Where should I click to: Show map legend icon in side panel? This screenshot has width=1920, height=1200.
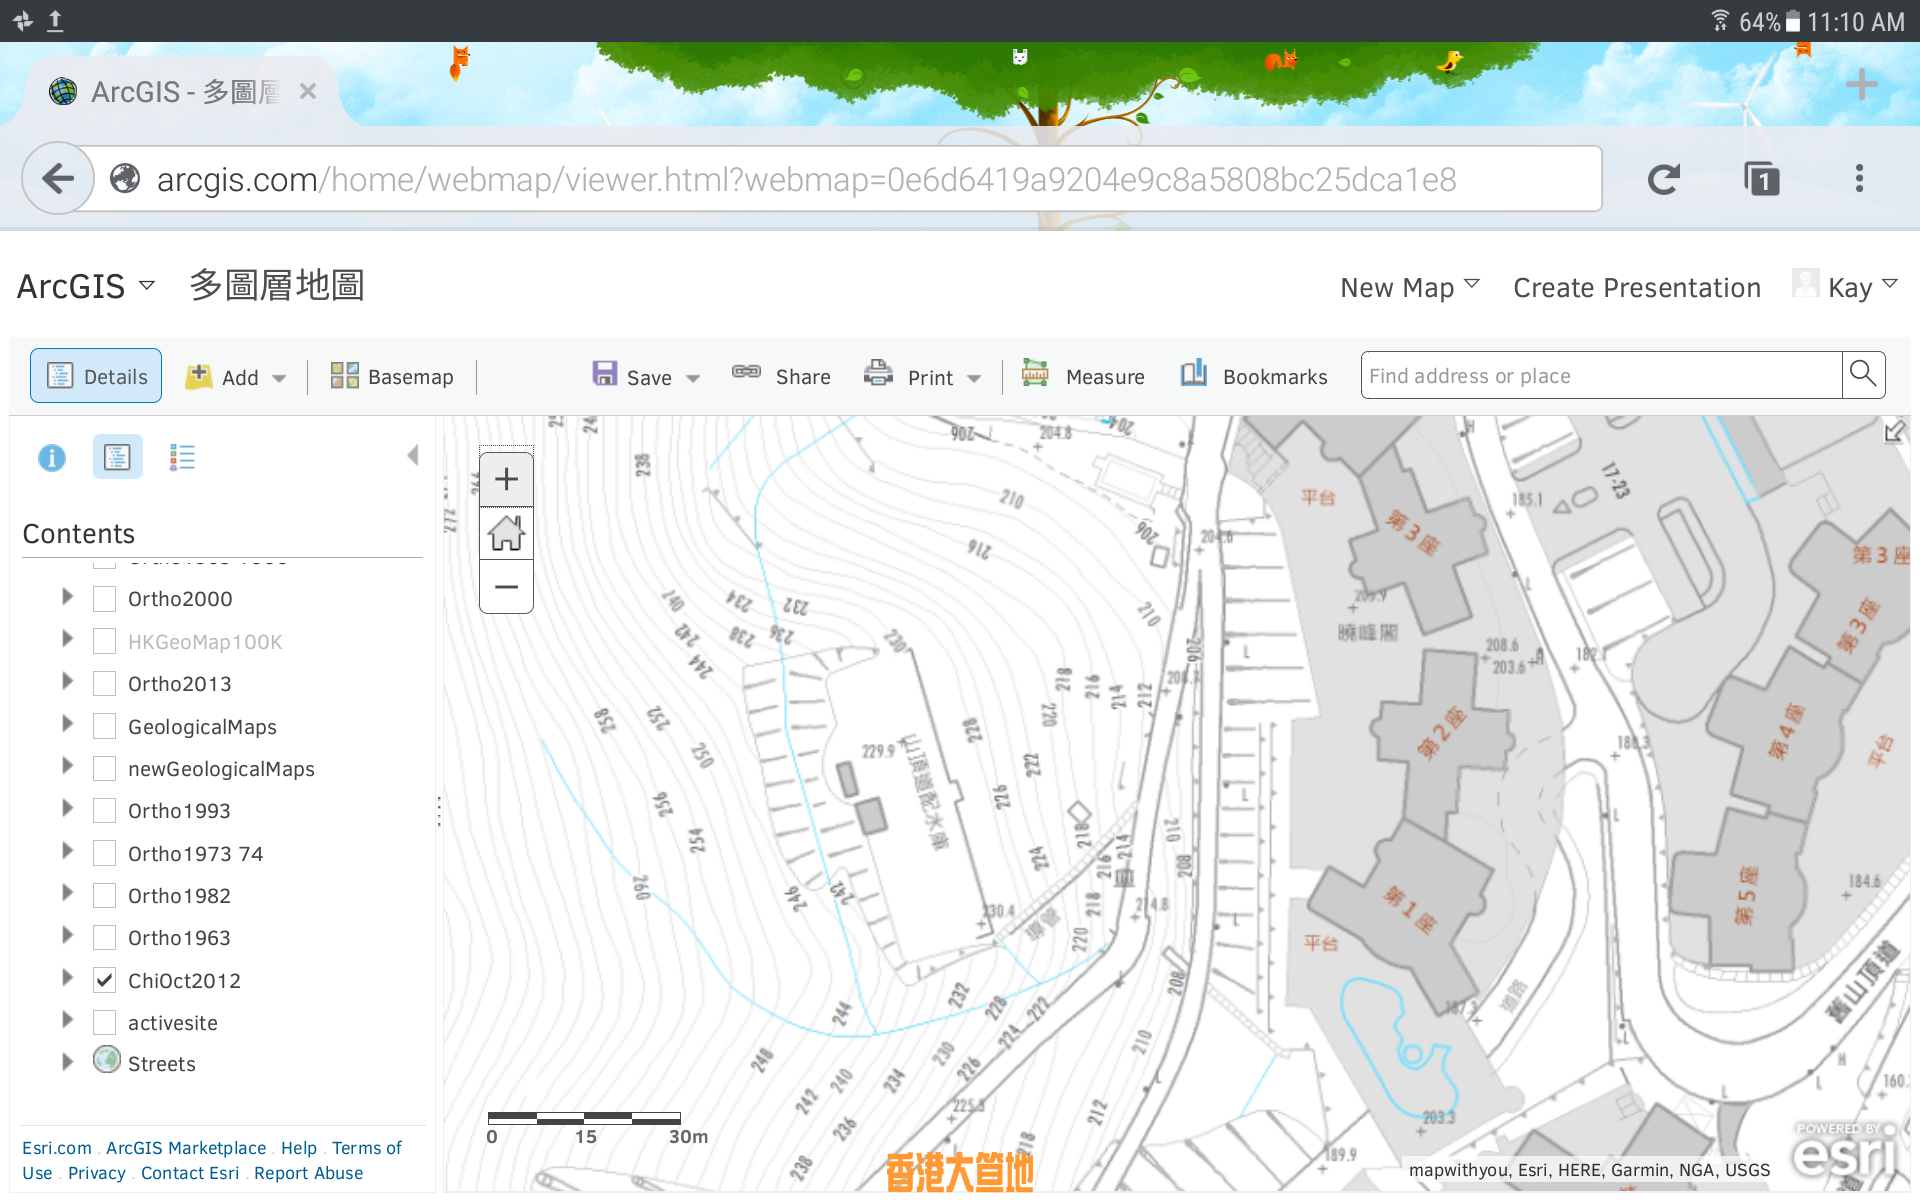click(x=182, y=458)
